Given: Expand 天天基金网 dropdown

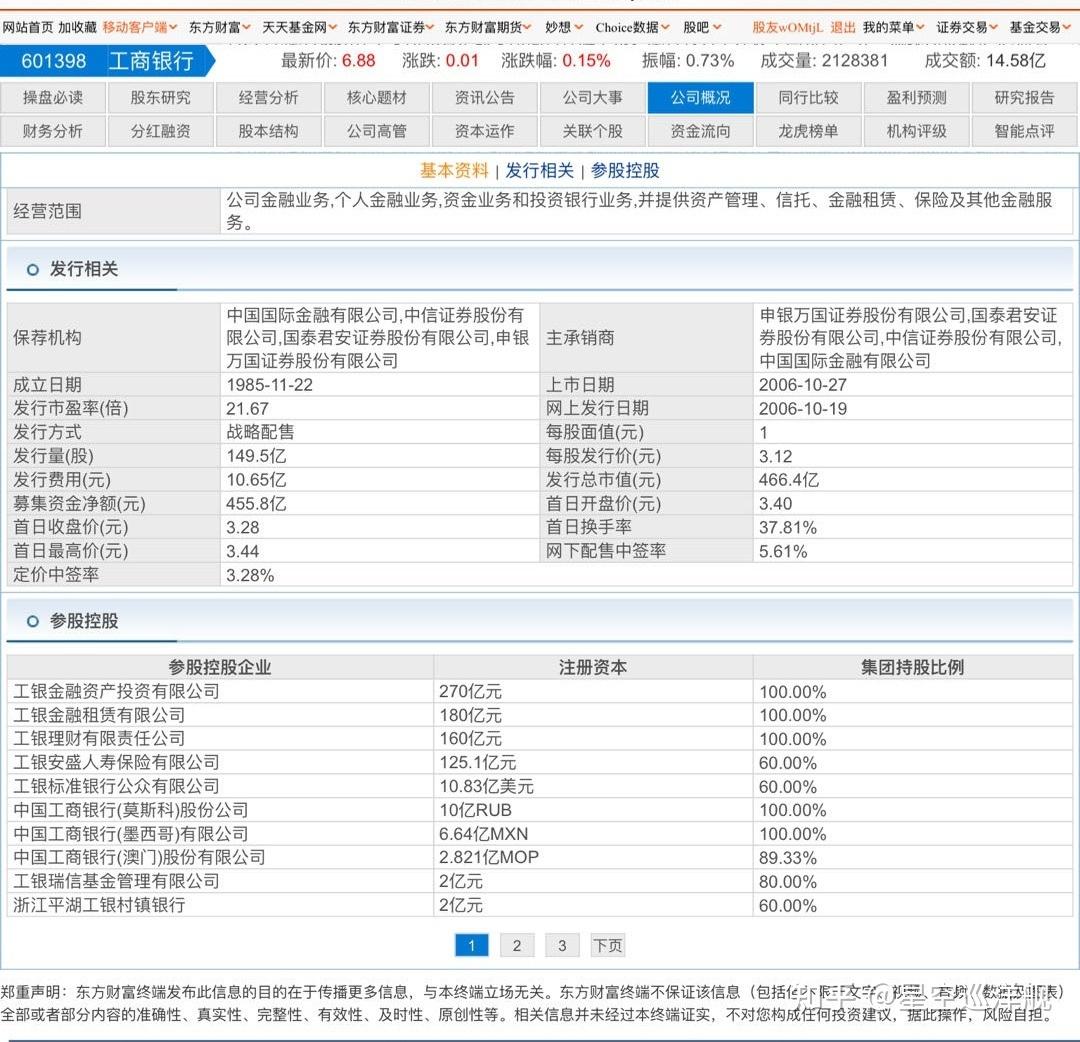Looking at the screenshot, I should click(299, 28).
